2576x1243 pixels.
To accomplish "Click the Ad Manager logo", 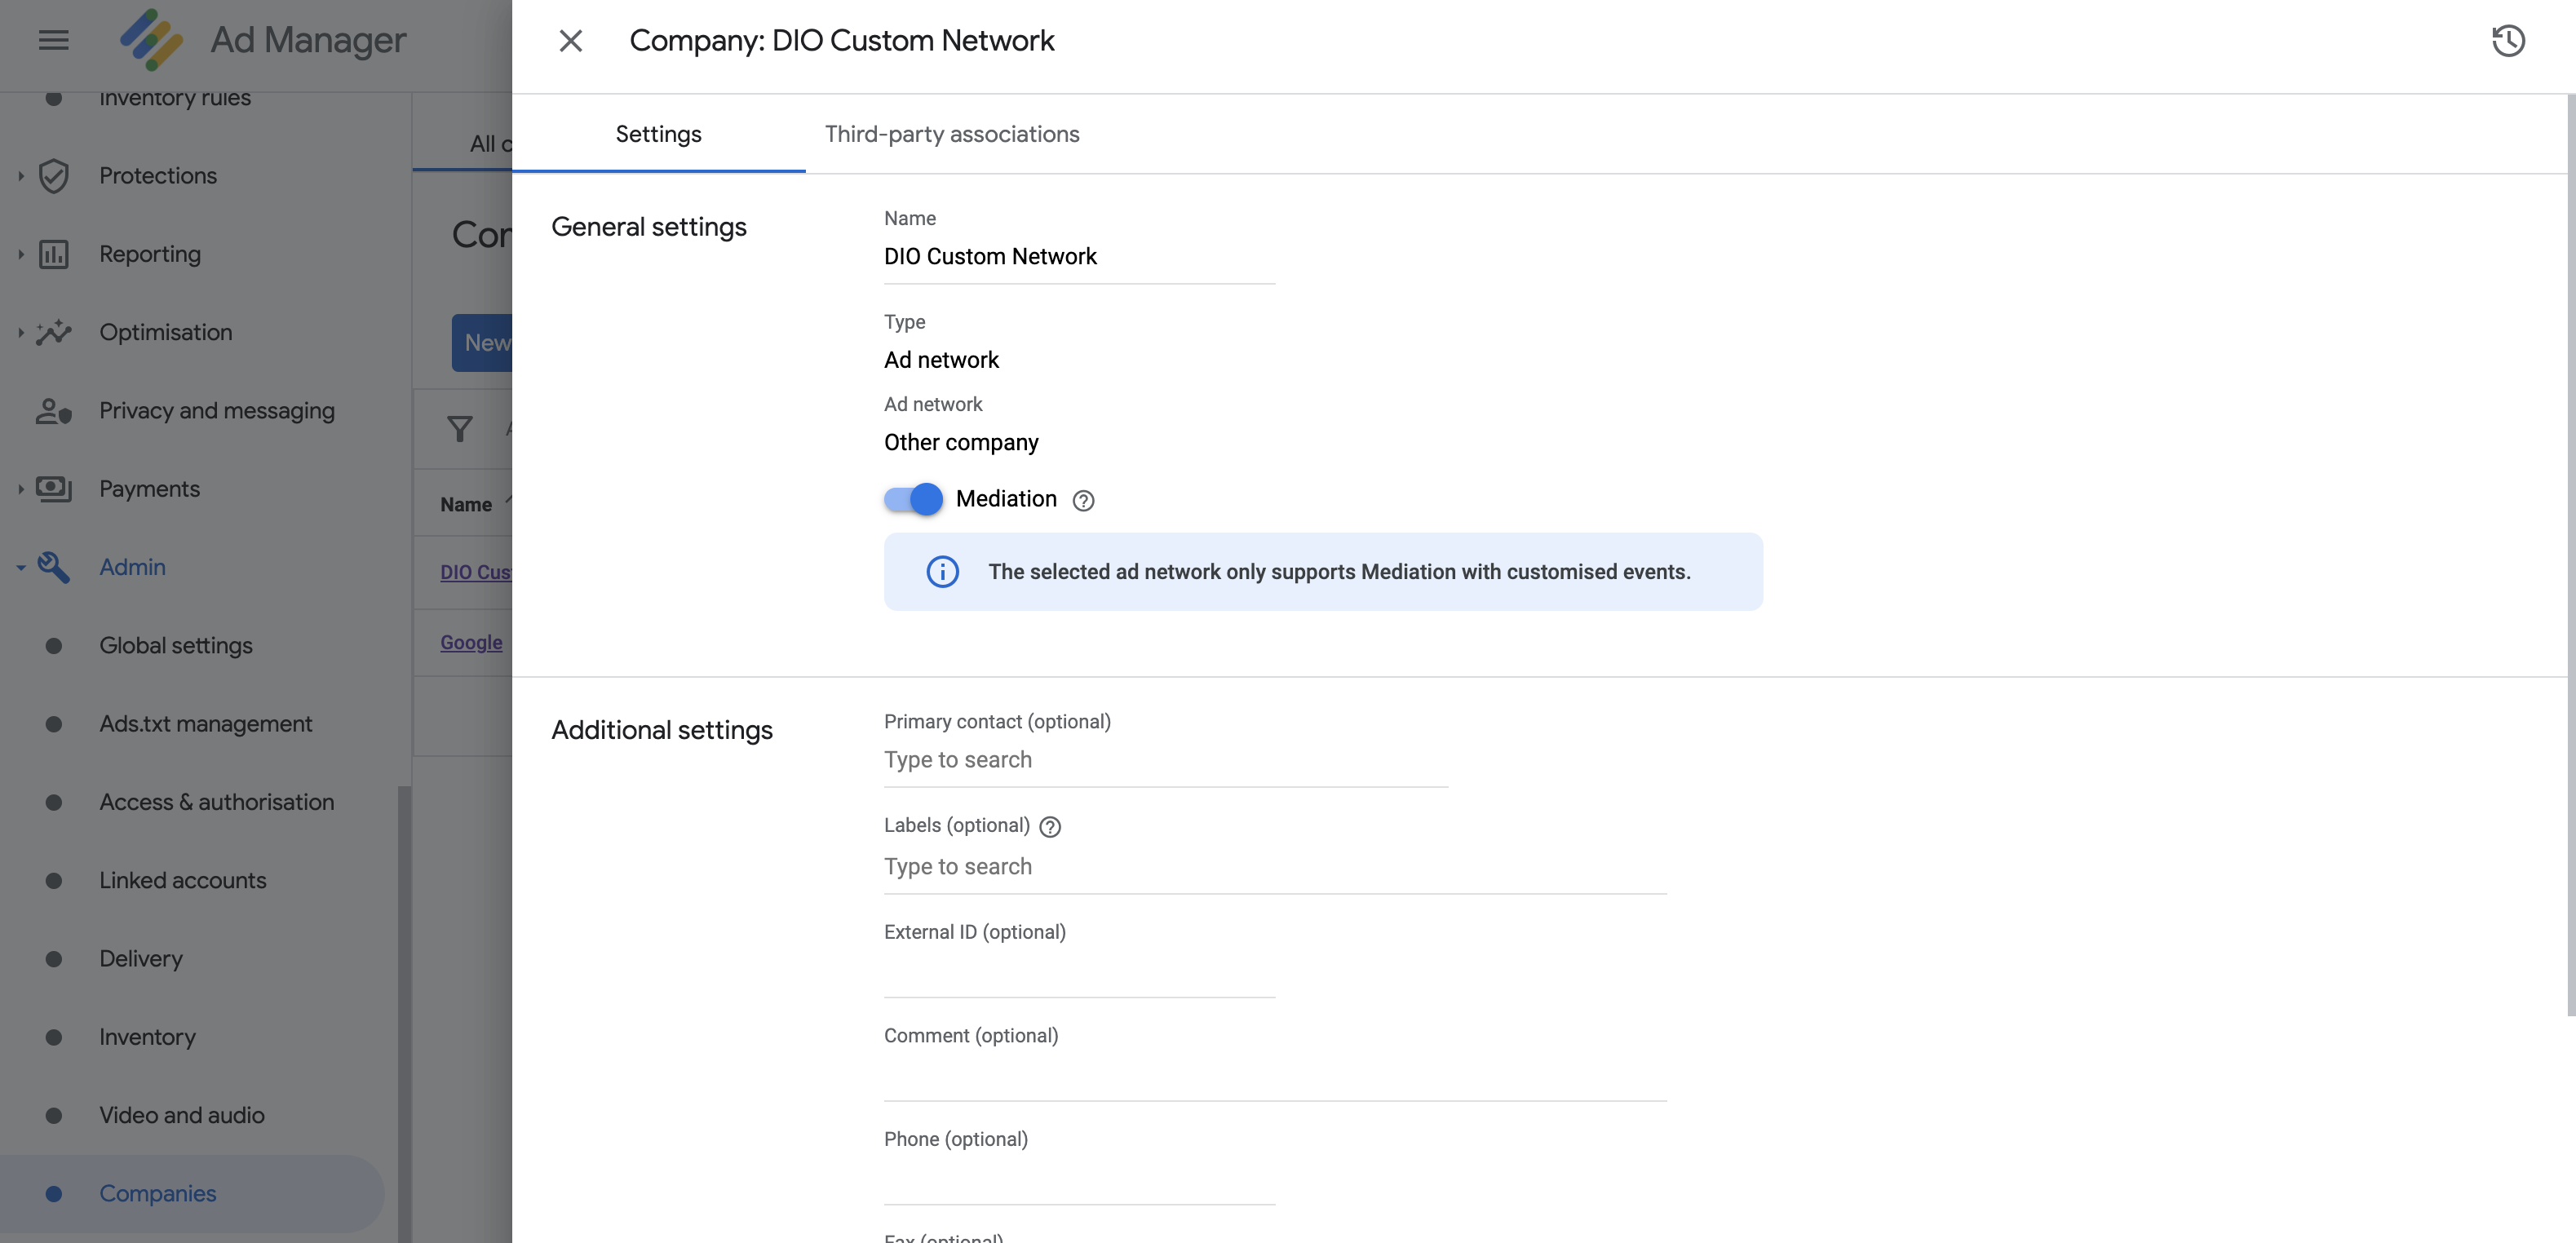I will (152, 40).
